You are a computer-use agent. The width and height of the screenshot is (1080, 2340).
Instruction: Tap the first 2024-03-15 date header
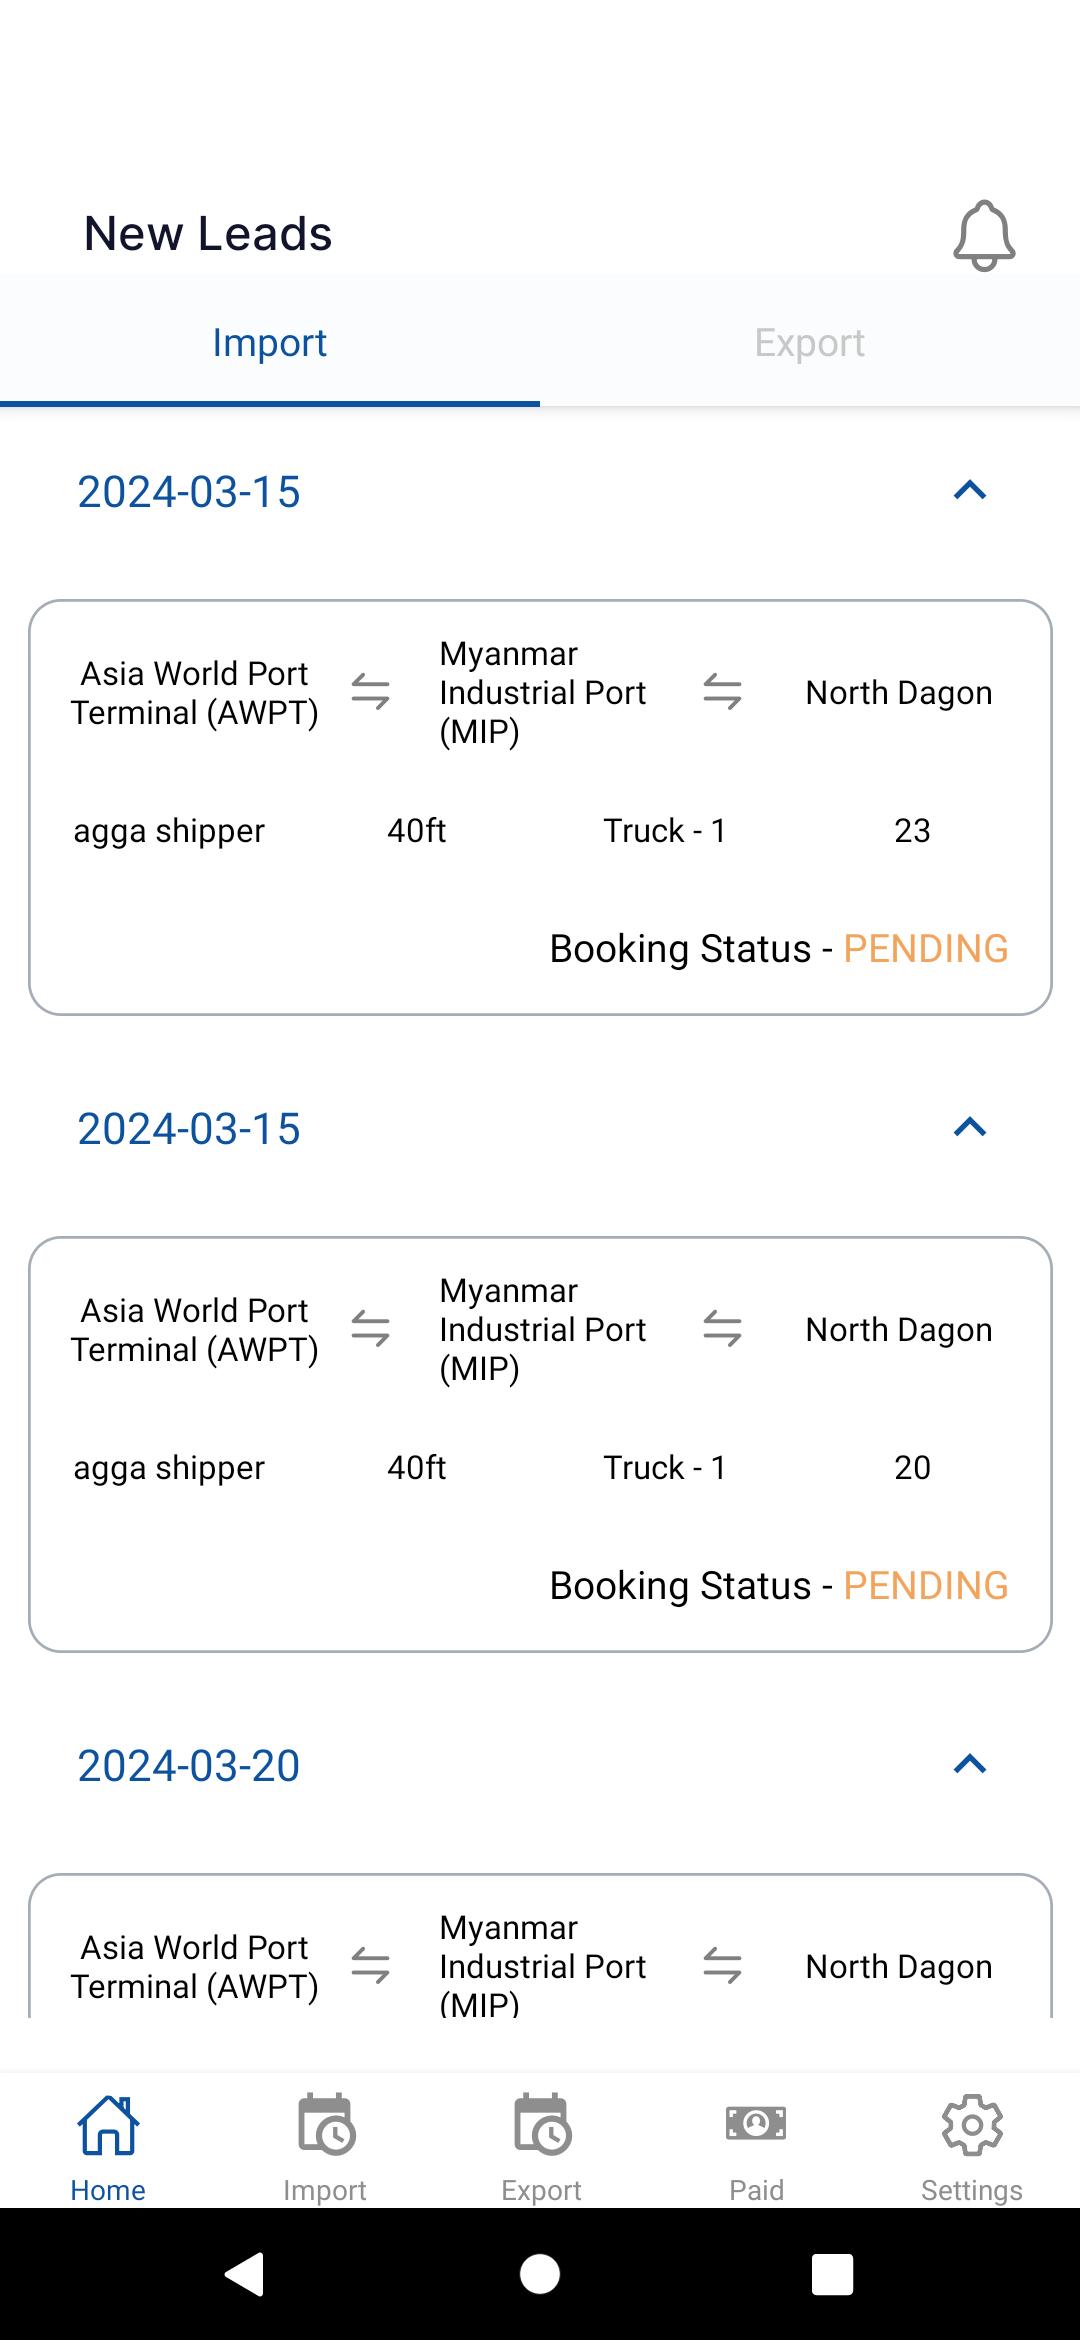coord(189,492)
